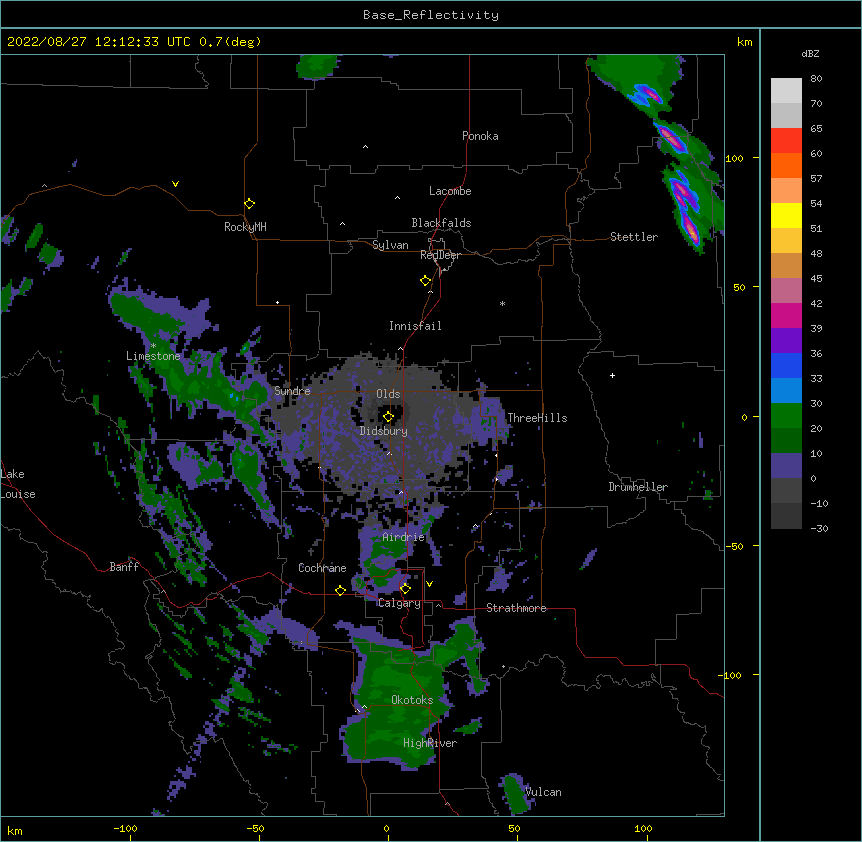Click the Stettler town label
The image size is (862, 842).
coord(634,237)
